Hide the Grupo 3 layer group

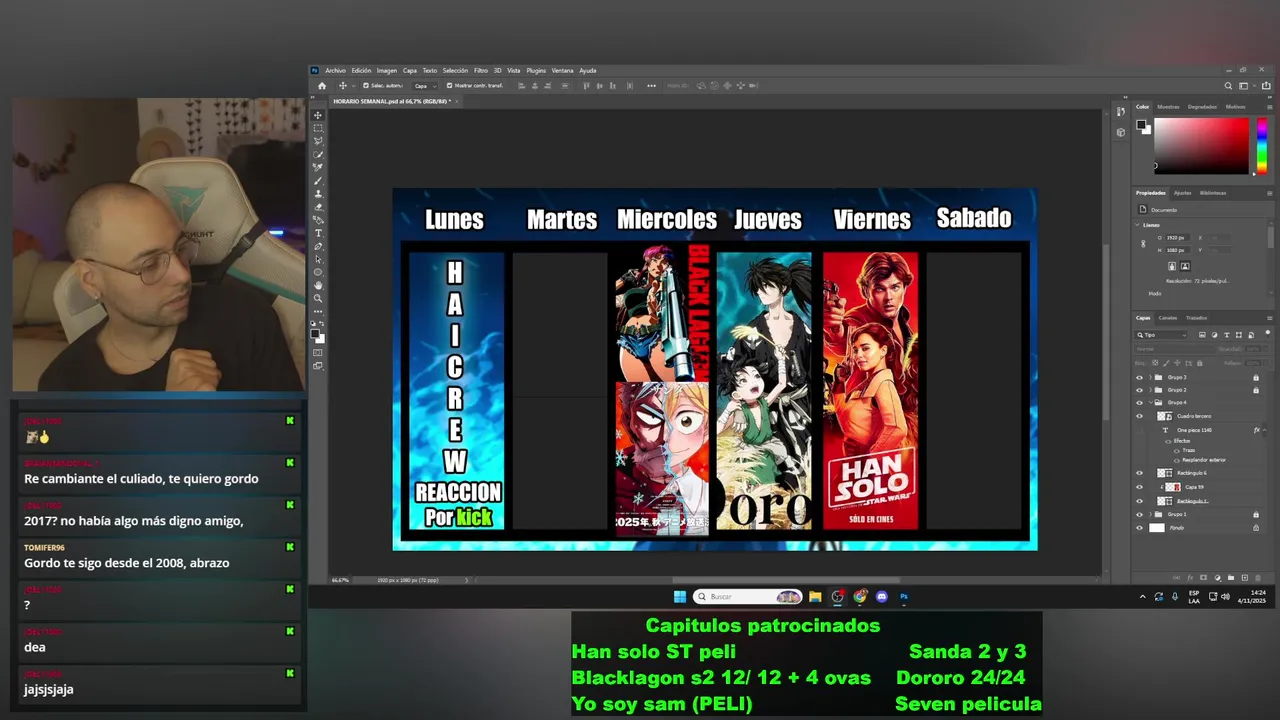point(1140,377)
